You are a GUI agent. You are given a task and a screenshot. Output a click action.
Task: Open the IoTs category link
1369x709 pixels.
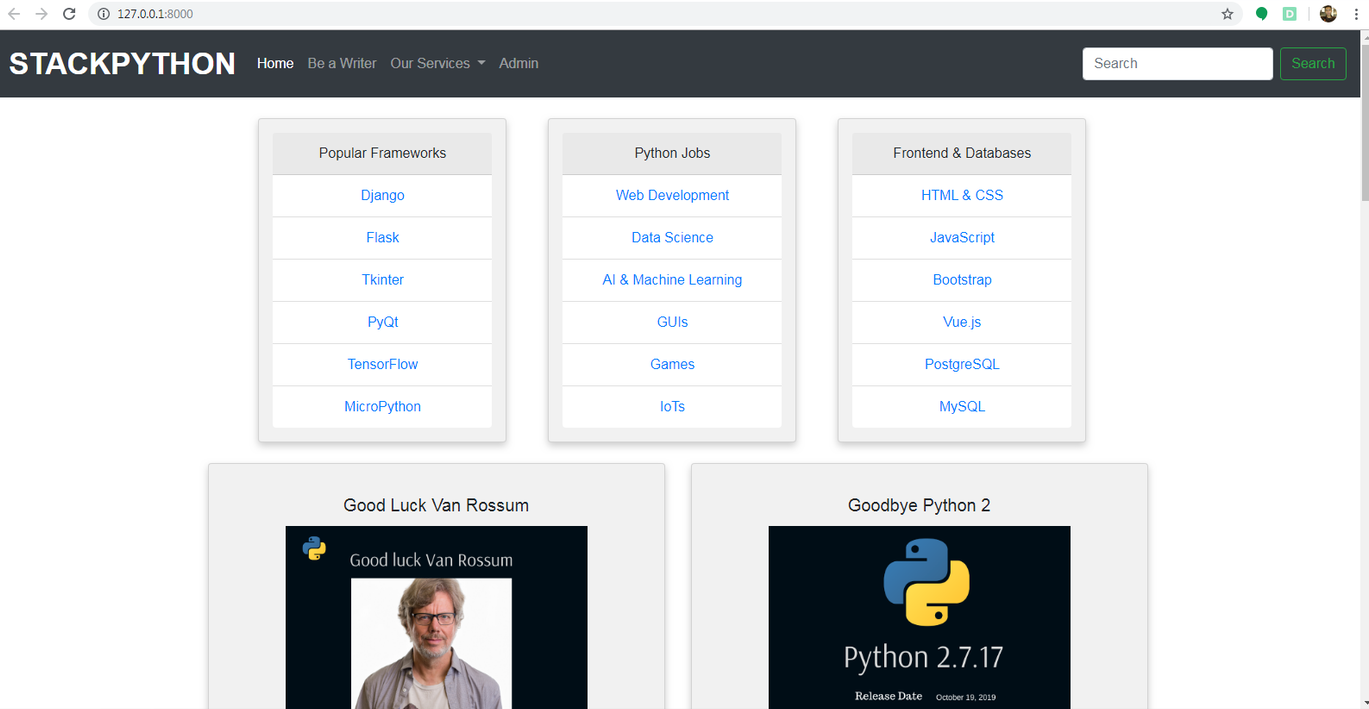coord(672,407)
